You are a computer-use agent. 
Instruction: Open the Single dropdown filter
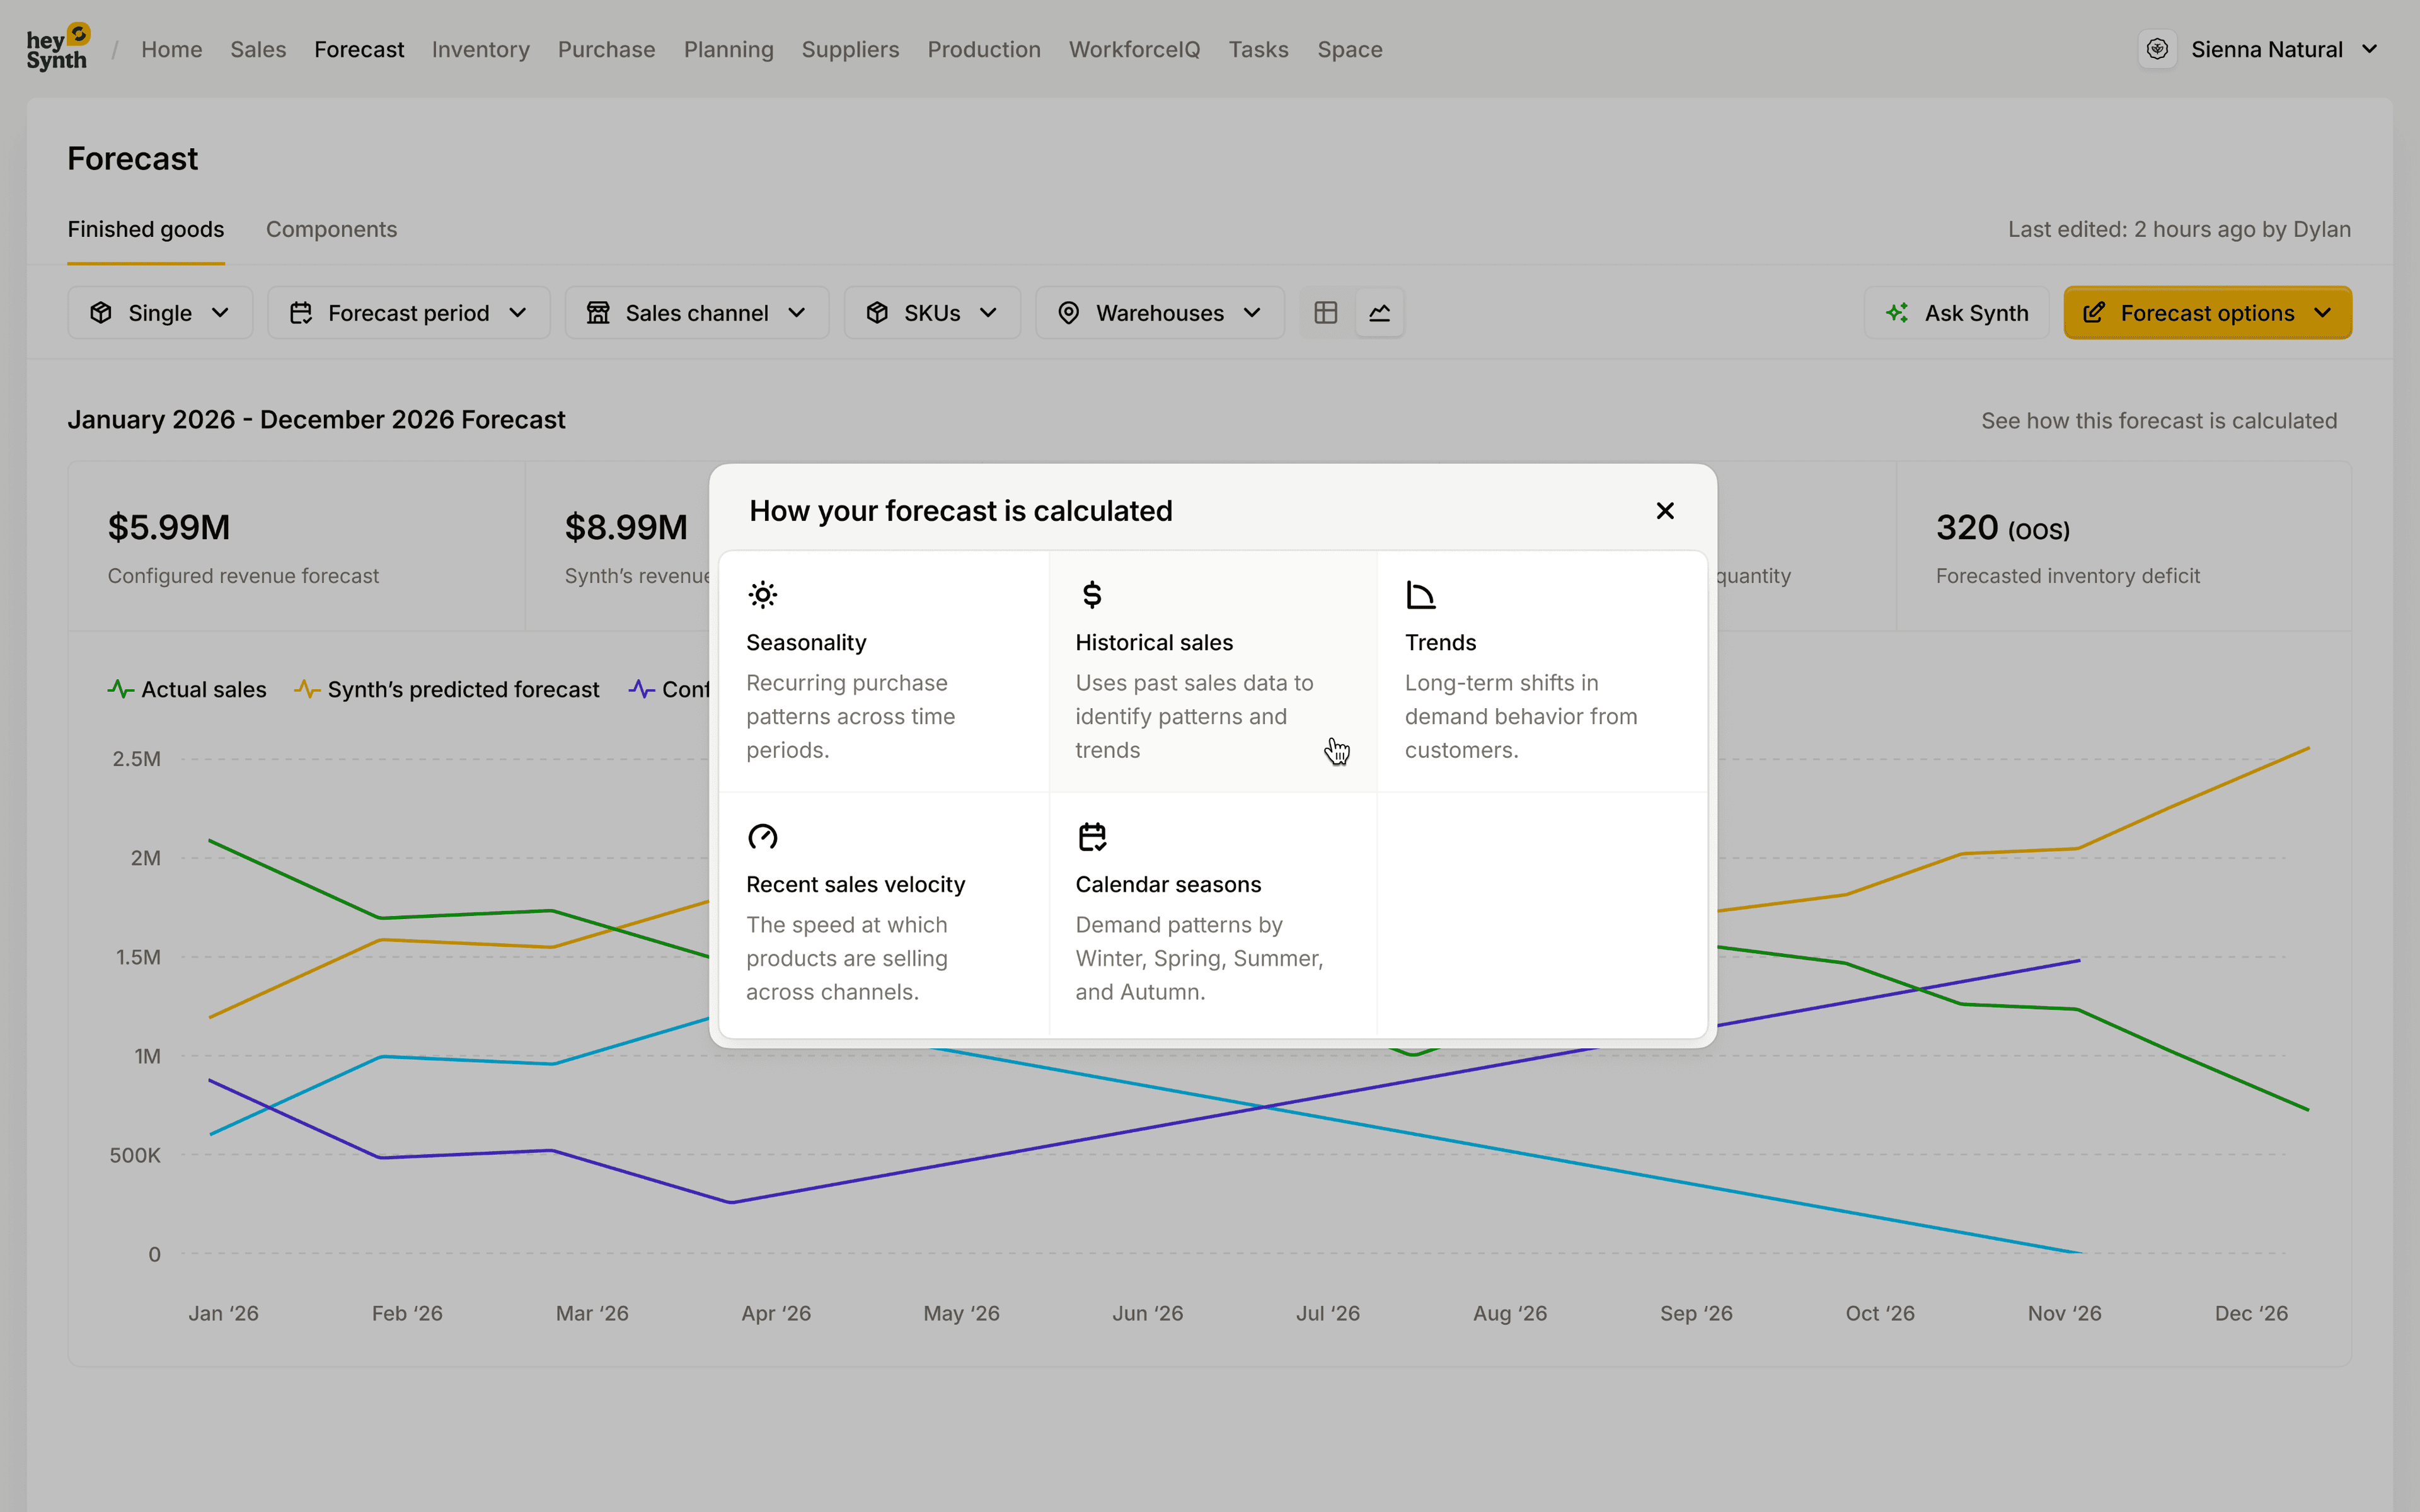click(x=160, y=313)
